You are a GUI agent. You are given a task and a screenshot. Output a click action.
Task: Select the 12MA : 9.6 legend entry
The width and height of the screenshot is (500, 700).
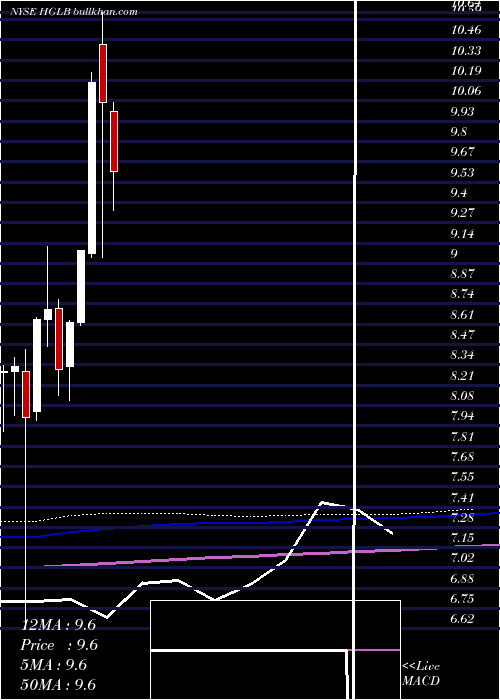58,625
